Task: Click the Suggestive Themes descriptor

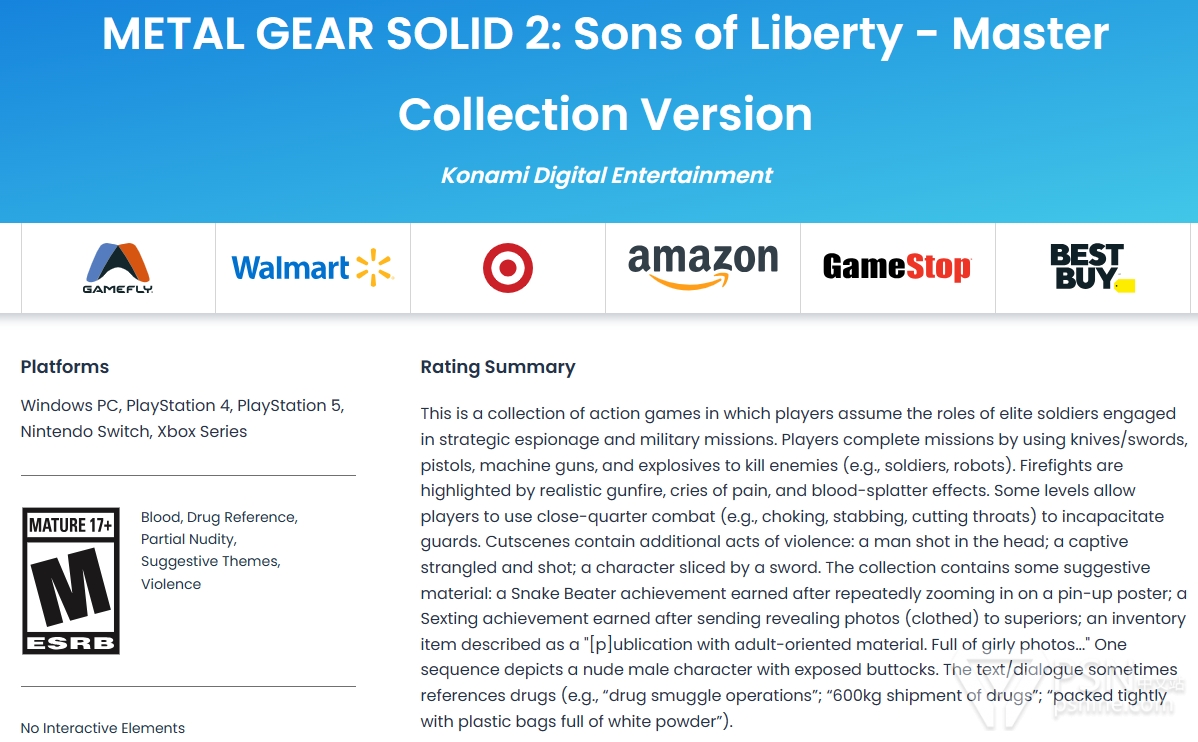Action: [211, 562]
